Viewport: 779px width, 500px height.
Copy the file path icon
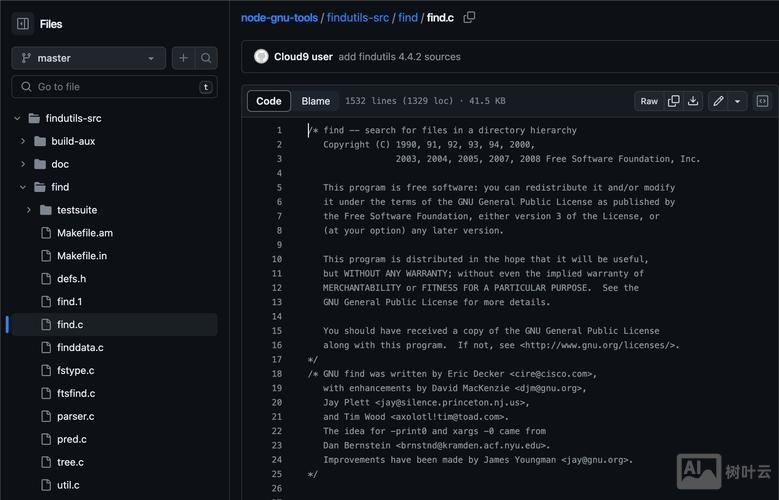470,17
